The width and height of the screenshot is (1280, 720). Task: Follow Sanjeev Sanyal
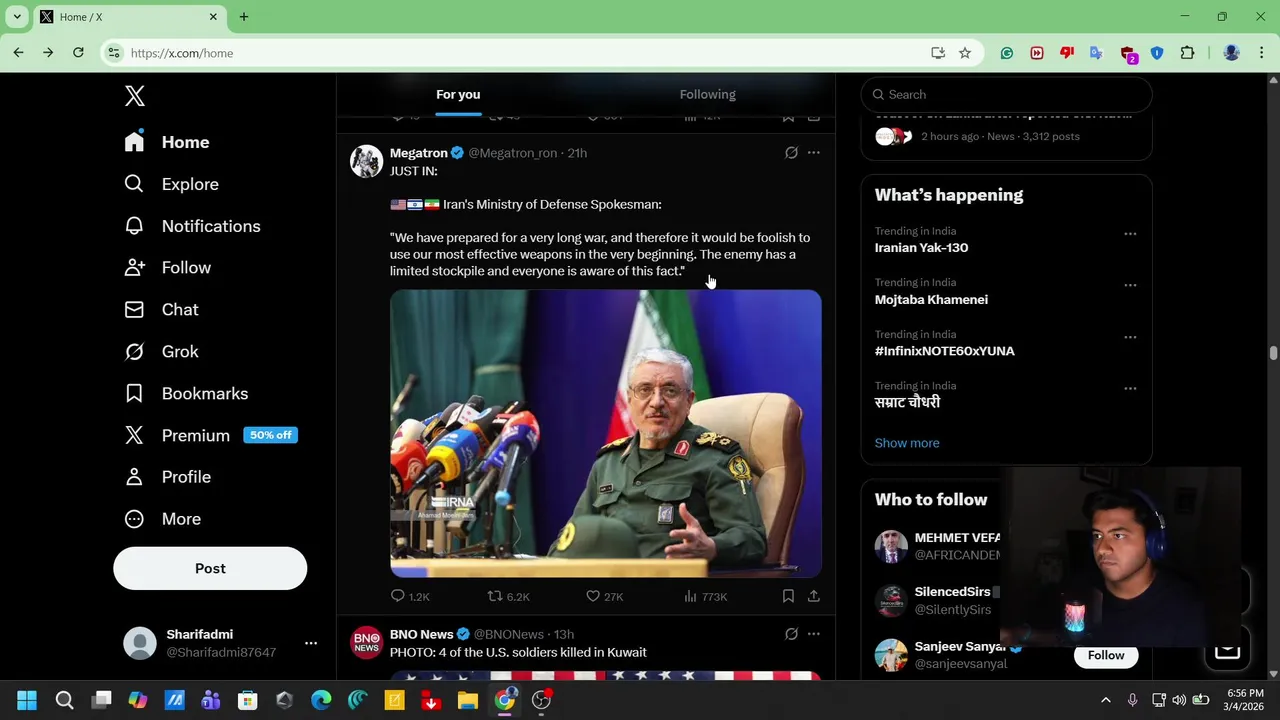[x=1106, y=655]
